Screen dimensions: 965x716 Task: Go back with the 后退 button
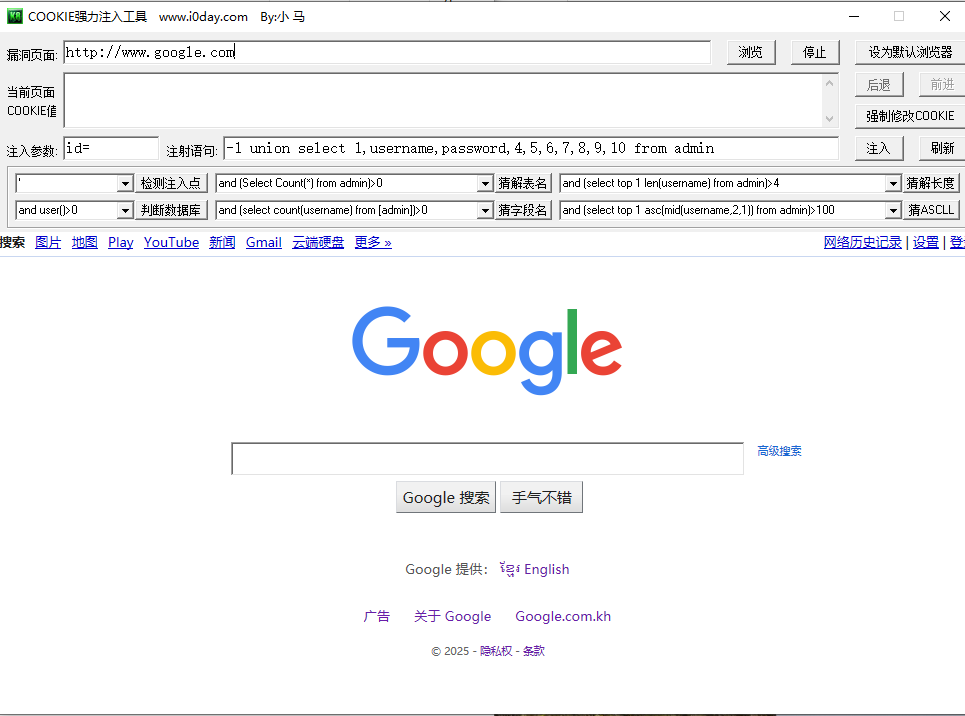pyautogui.click(x=879, y=84)
